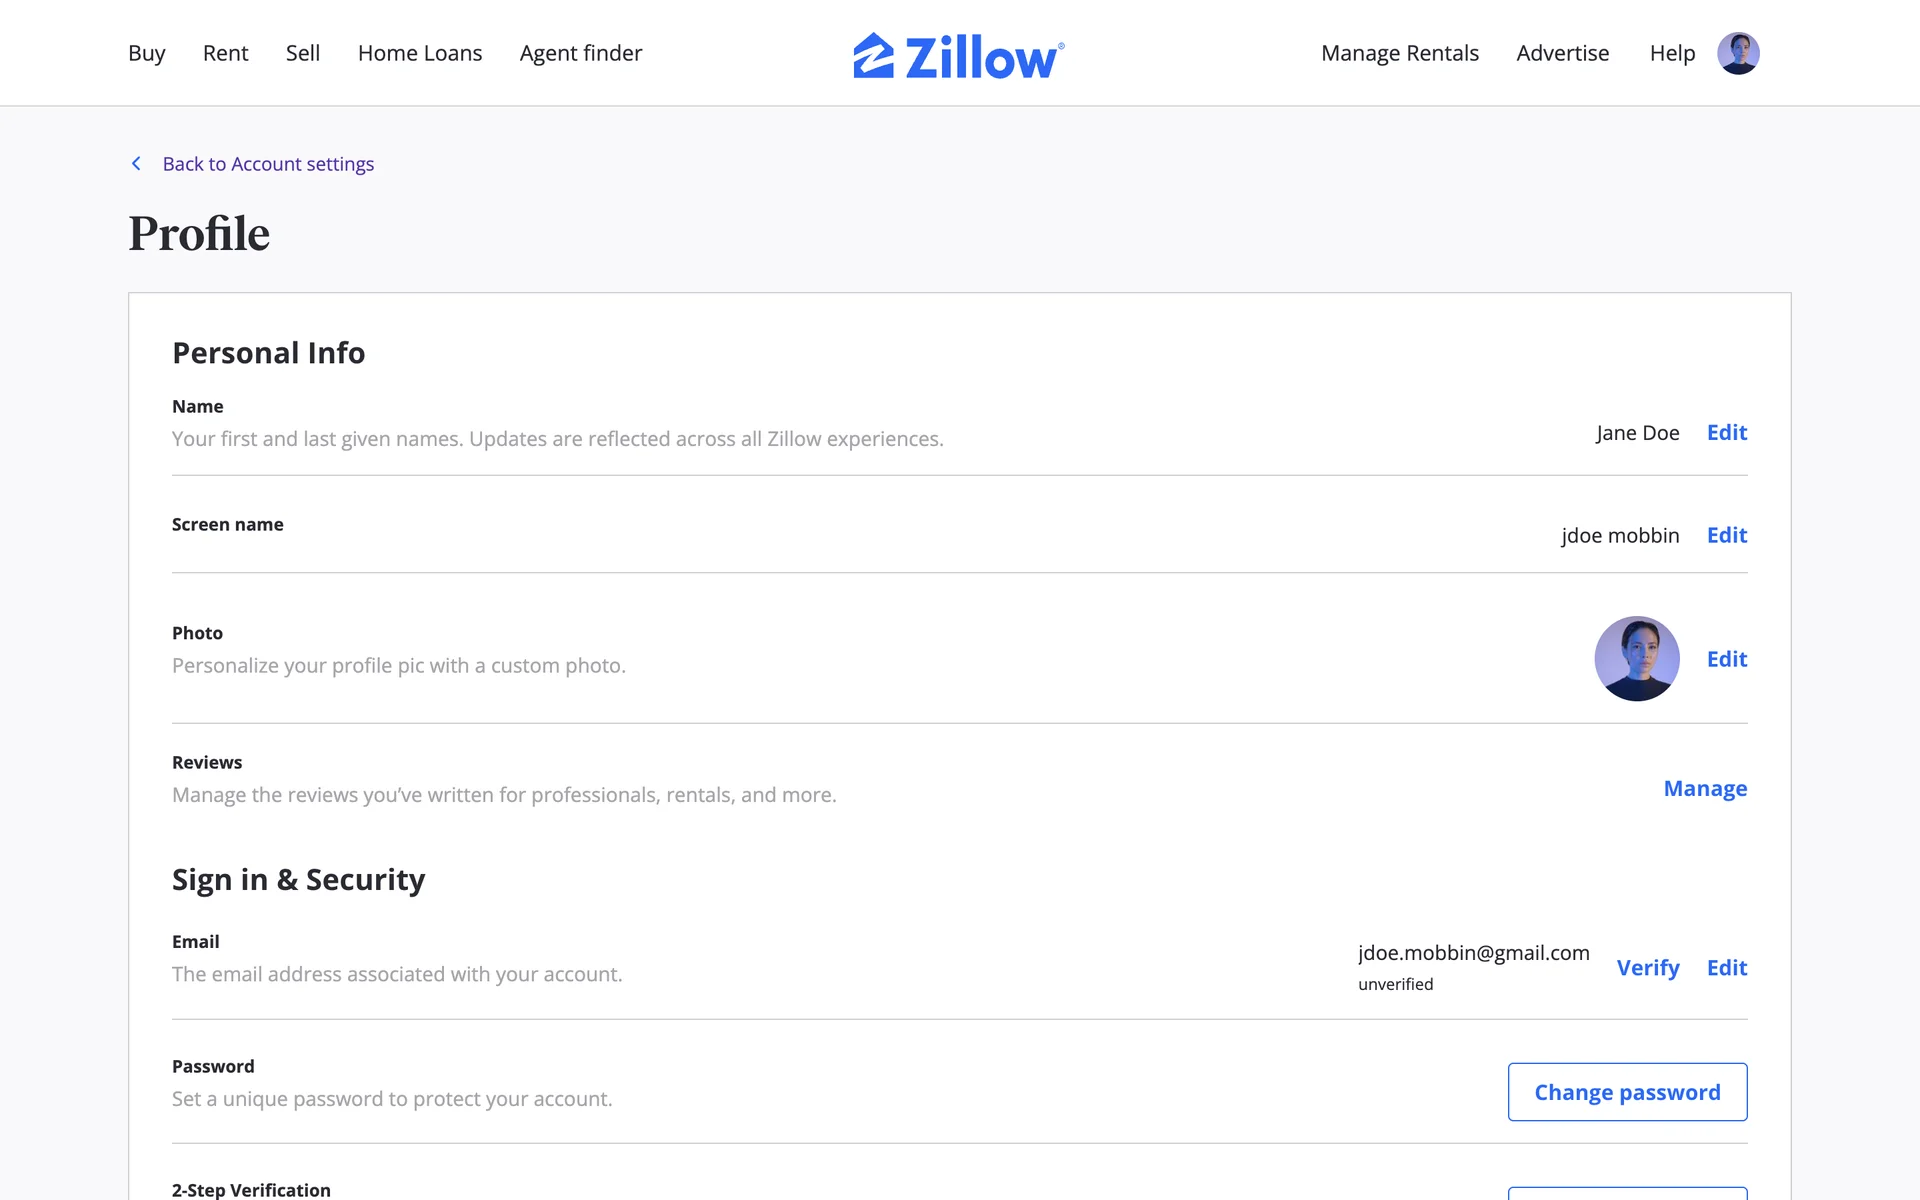Manage your written reviews
Image resolution: width=1920 pixels, height=1200 pixels.
pos(1704,789)
